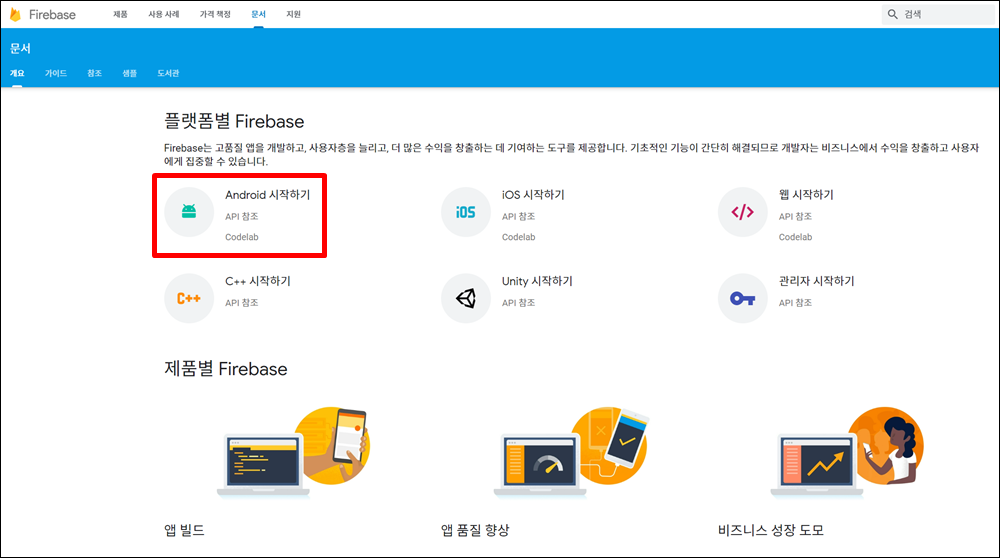The height and width of the screenshot is (558, 1000).
Task: Click the 앱 빌드 illustration
Action: point(293,452)
